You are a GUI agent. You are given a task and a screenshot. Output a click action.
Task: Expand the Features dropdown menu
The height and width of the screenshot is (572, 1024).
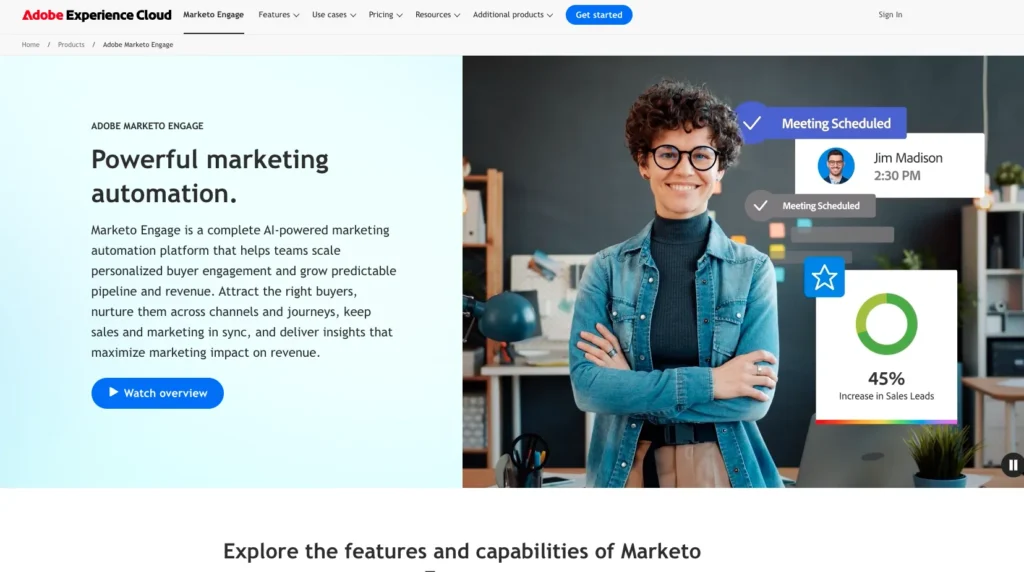278,14
